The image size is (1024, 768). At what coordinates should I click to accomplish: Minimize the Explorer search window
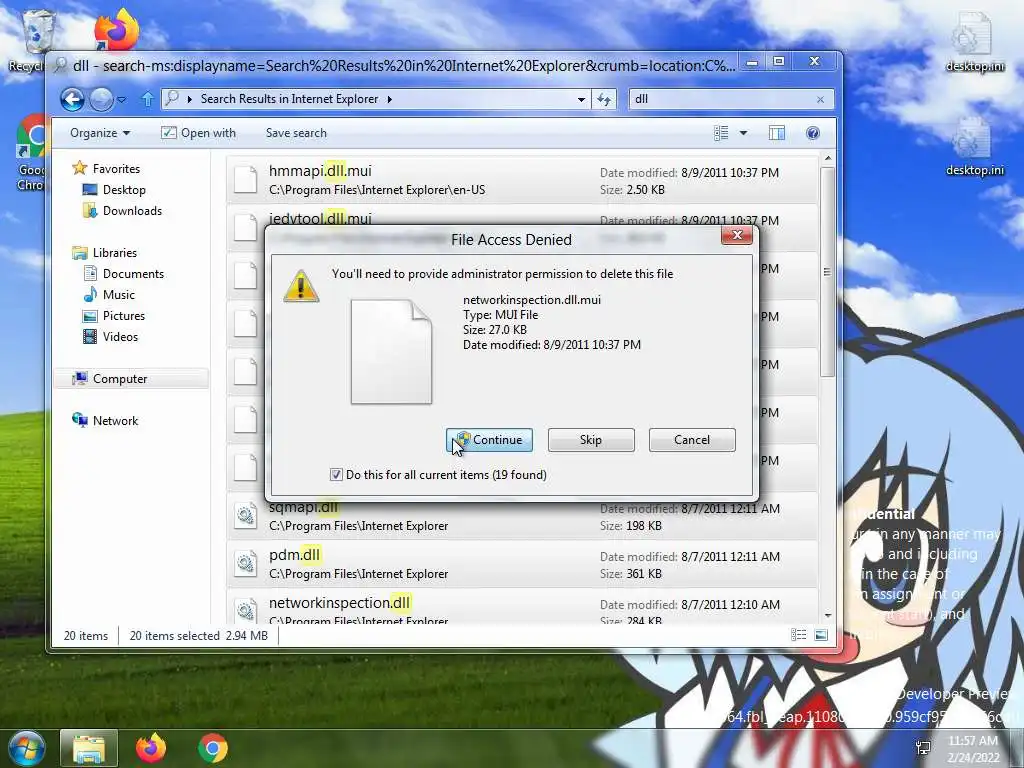(x=752, y=62)
